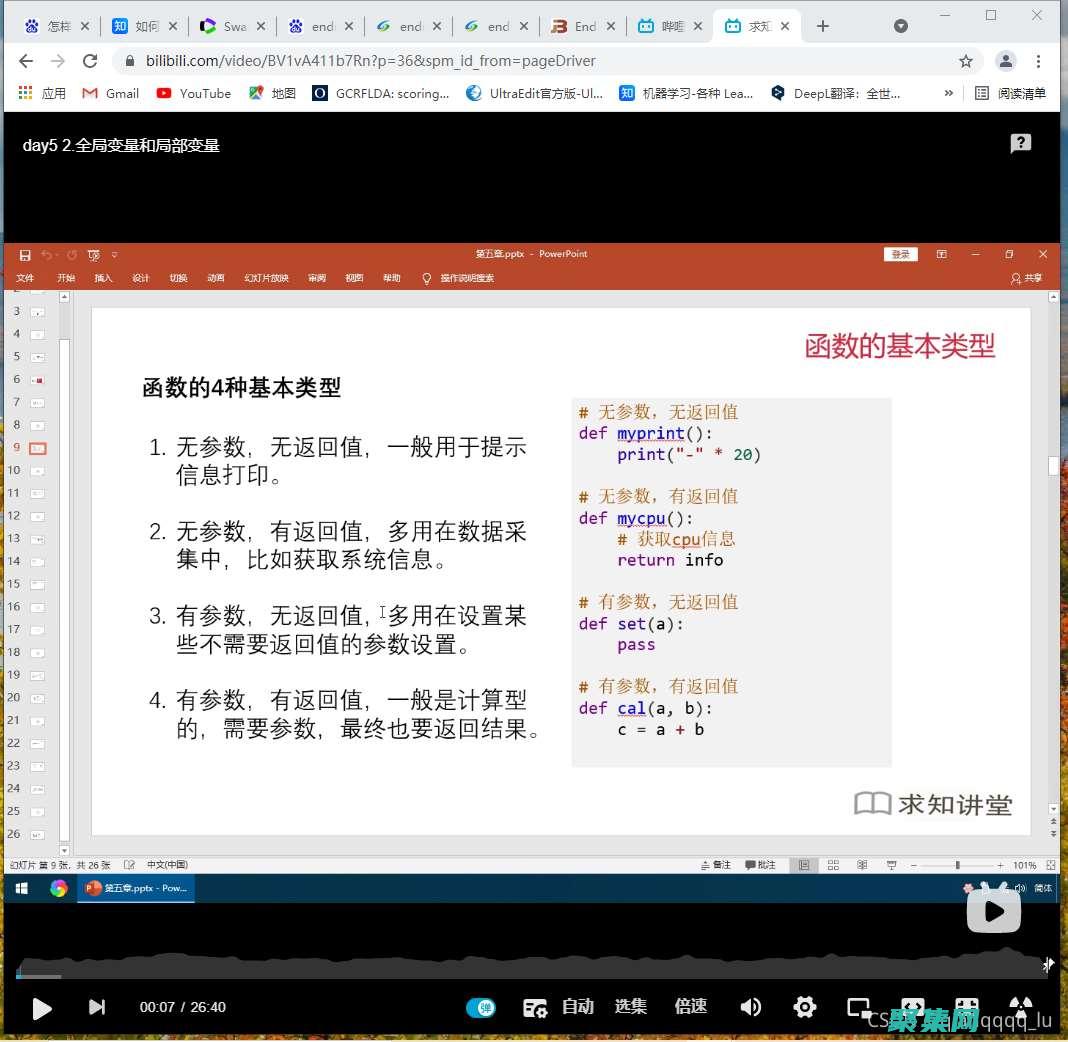The width and height of the screenshot is (1068, 1042).
Task: Open the 幻灯片放映 ribbon tab
Action: click(x=265, y=278)
